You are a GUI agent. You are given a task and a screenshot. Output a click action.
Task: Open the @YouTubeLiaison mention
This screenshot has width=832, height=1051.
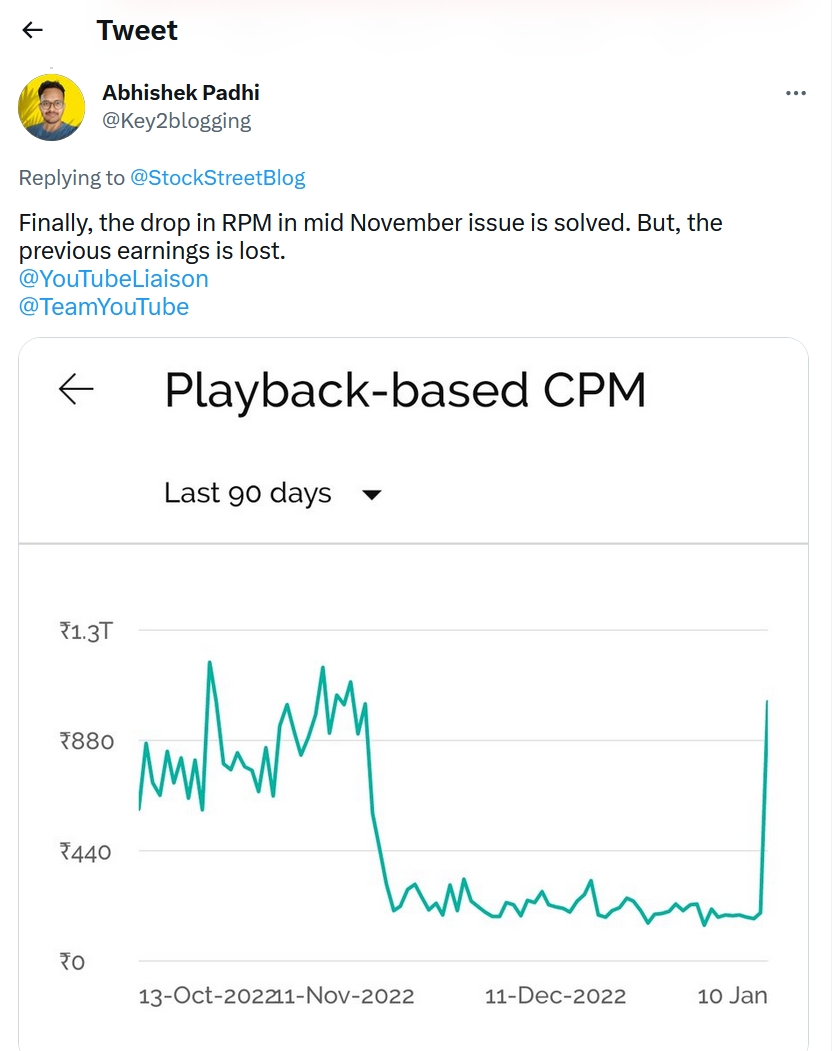[x=113, y=279]
